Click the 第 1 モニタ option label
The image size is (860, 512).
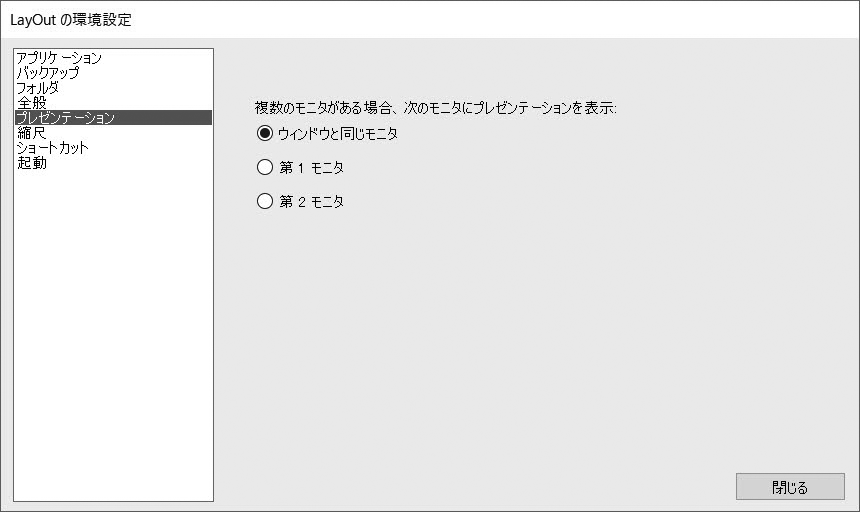point(311,167)
